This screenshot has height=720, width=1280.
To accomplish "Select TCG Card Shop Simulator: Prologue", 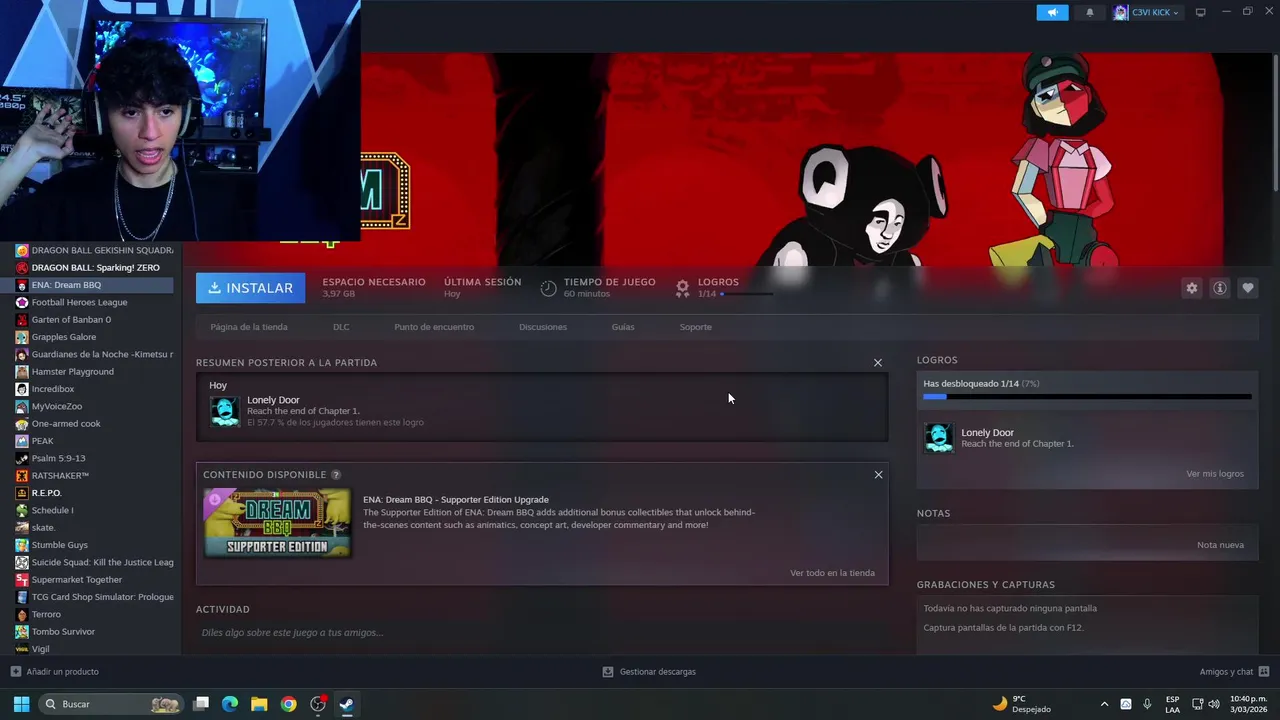I will 94,597.
